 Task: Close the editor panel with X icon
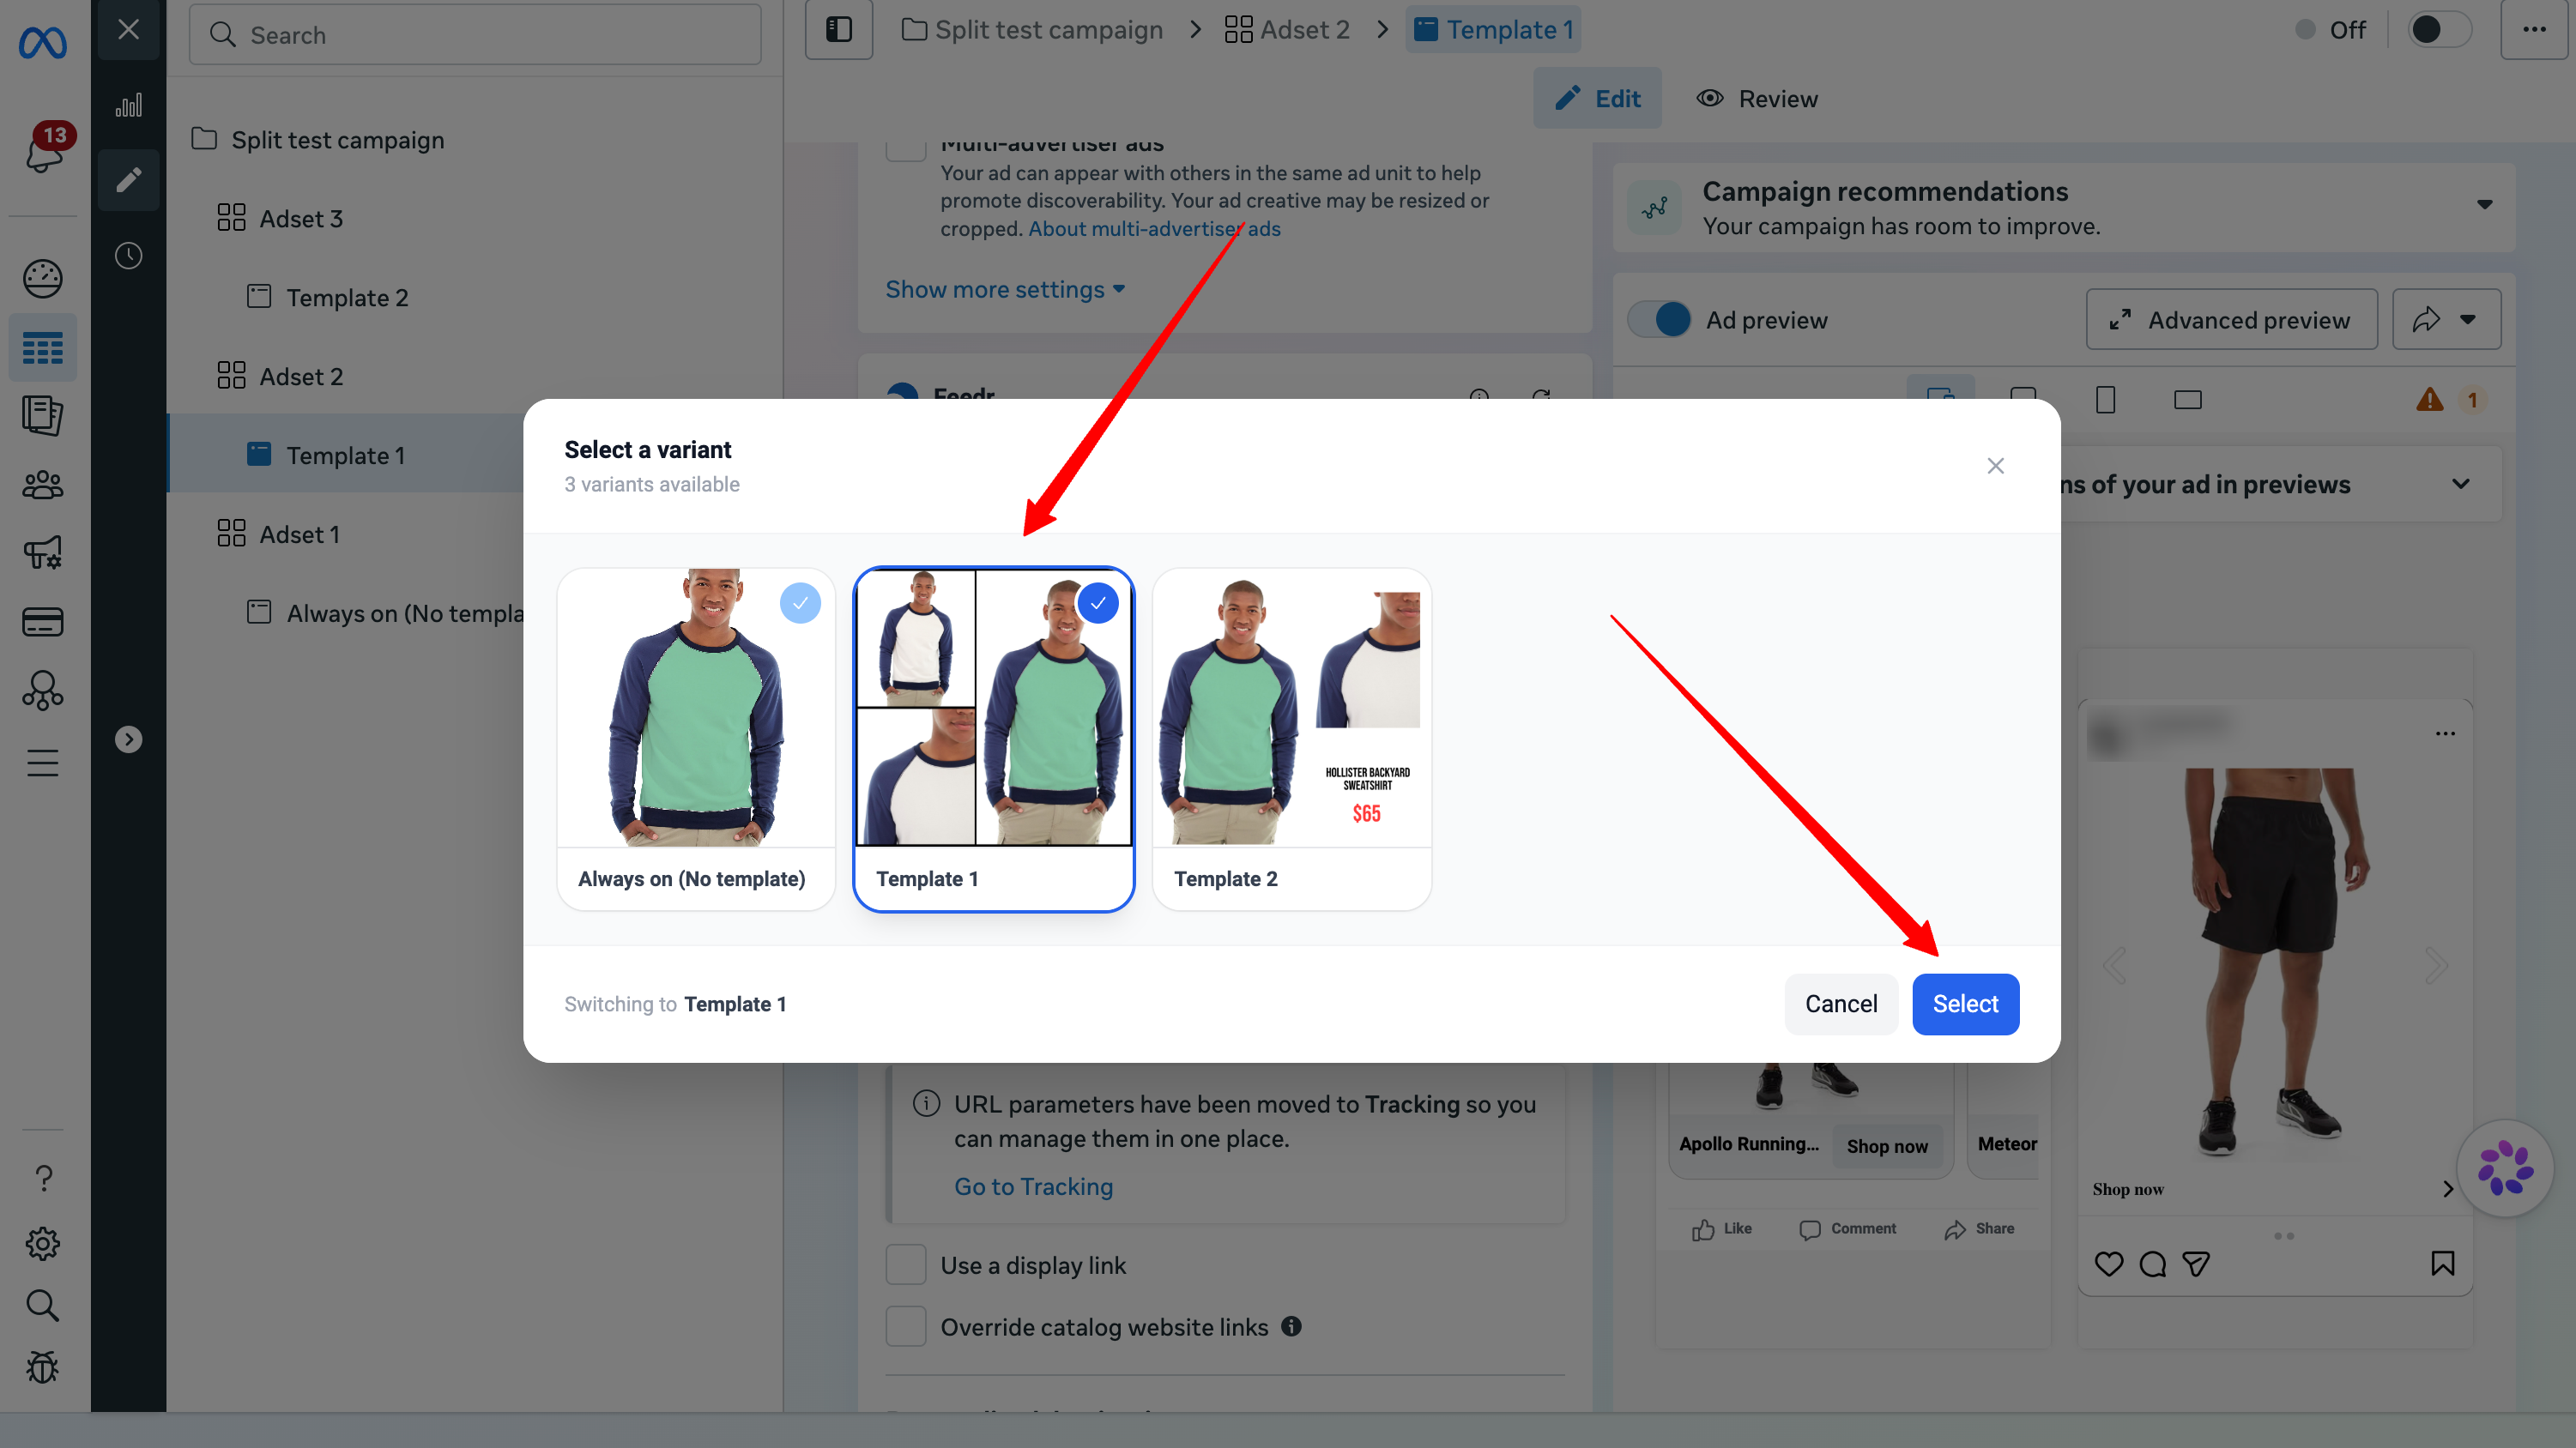click(128, 29)
